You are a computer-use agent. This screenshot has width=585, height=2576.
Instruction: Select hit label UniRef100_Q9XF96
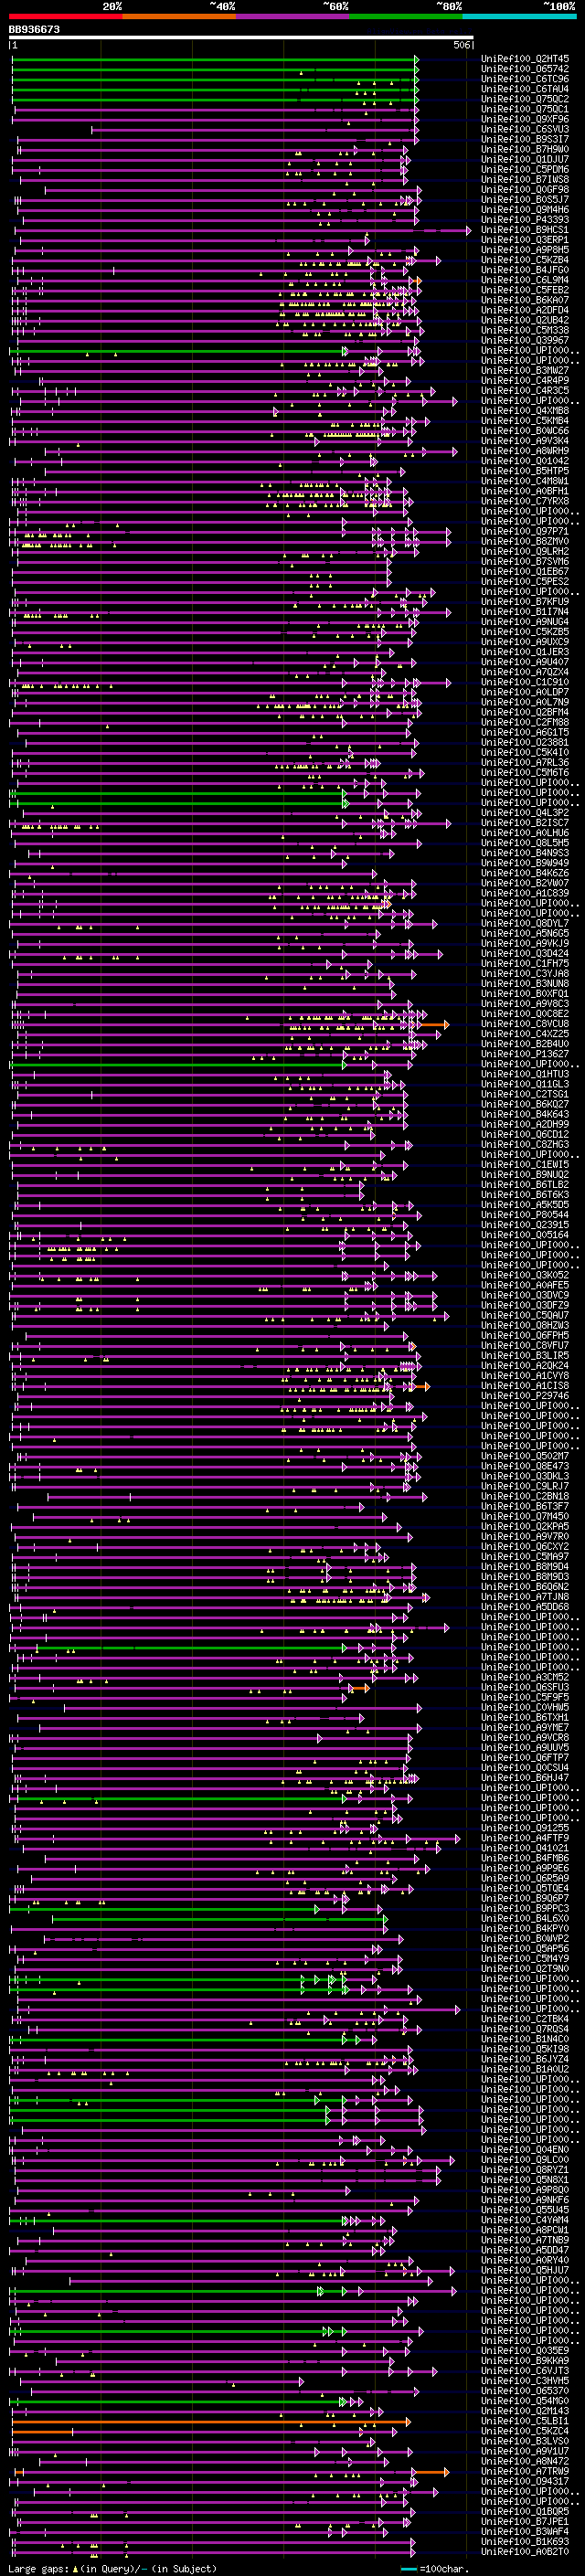coord(525,119)
